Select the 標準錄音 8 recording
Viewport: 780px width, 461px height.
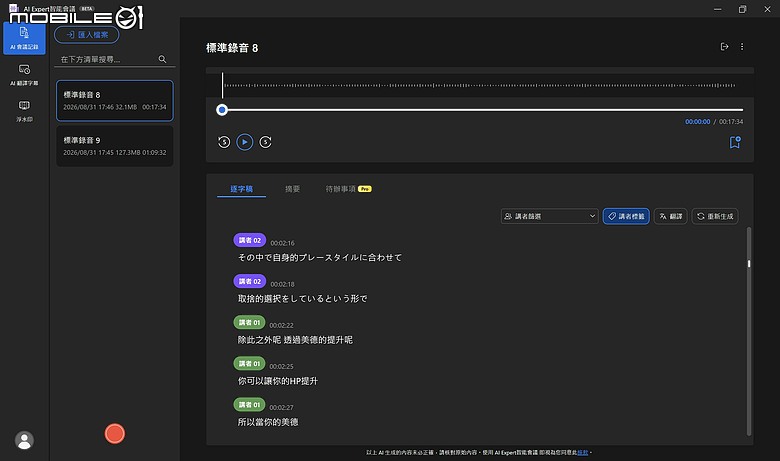[115, 100]
